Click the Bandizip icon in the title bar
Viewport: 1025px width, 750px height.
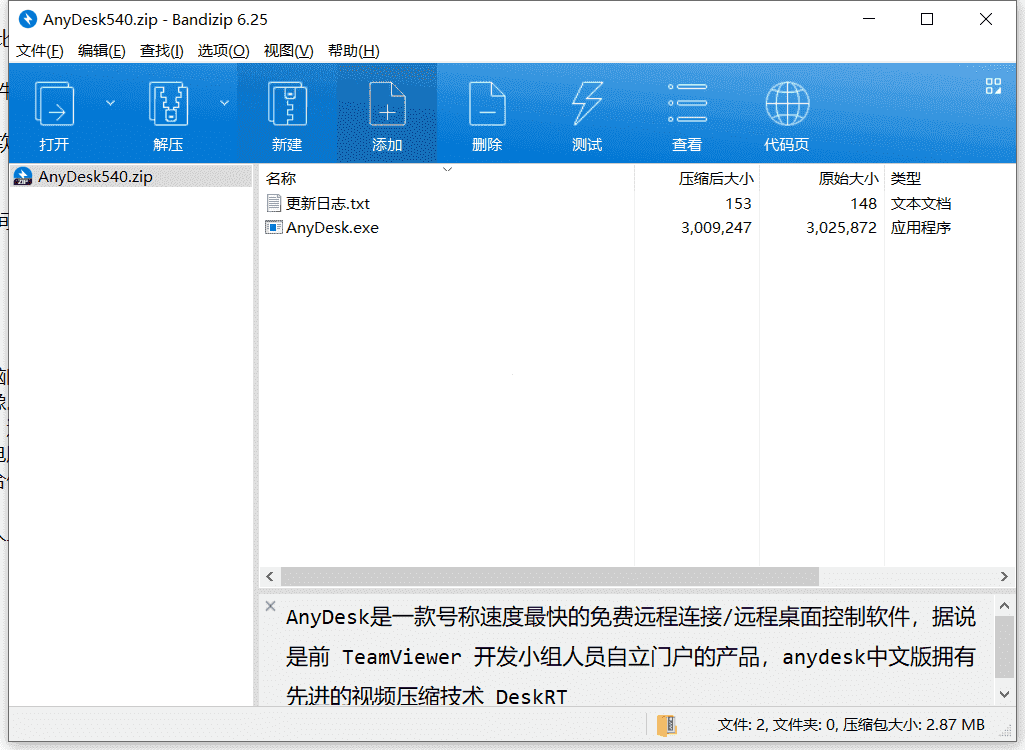click(x=27, y=19)
